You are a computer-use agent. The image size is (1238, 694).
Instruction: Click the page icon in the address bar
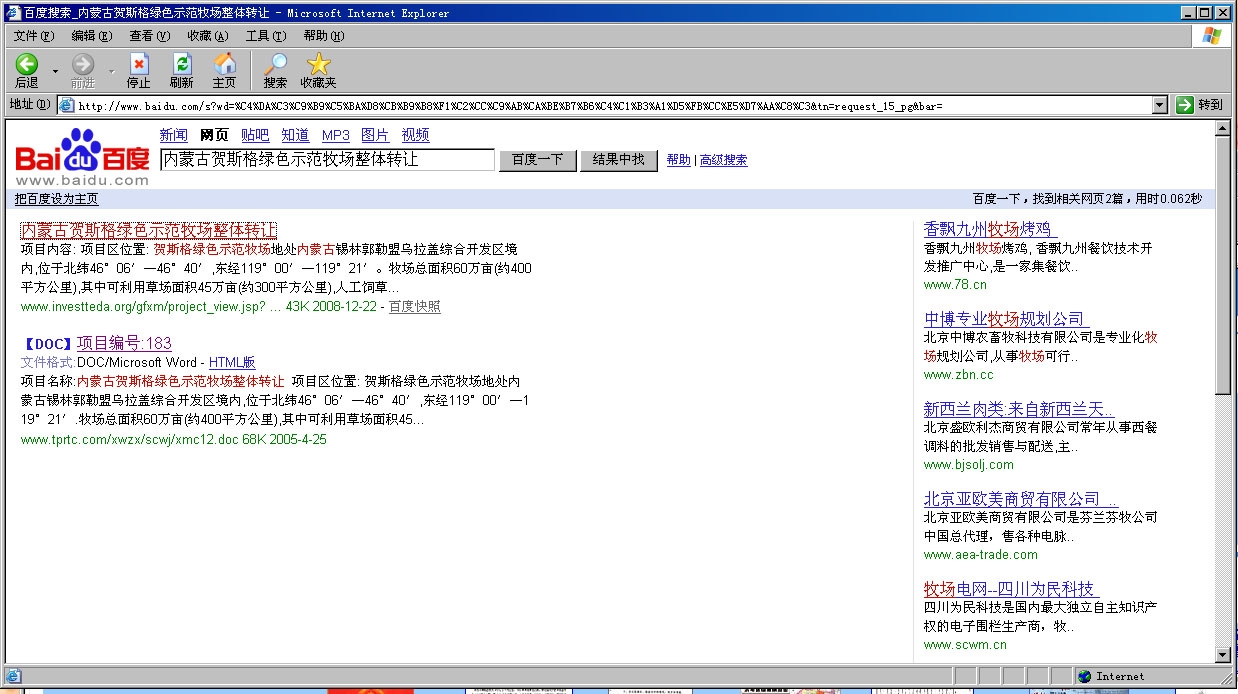coord(67,105)
